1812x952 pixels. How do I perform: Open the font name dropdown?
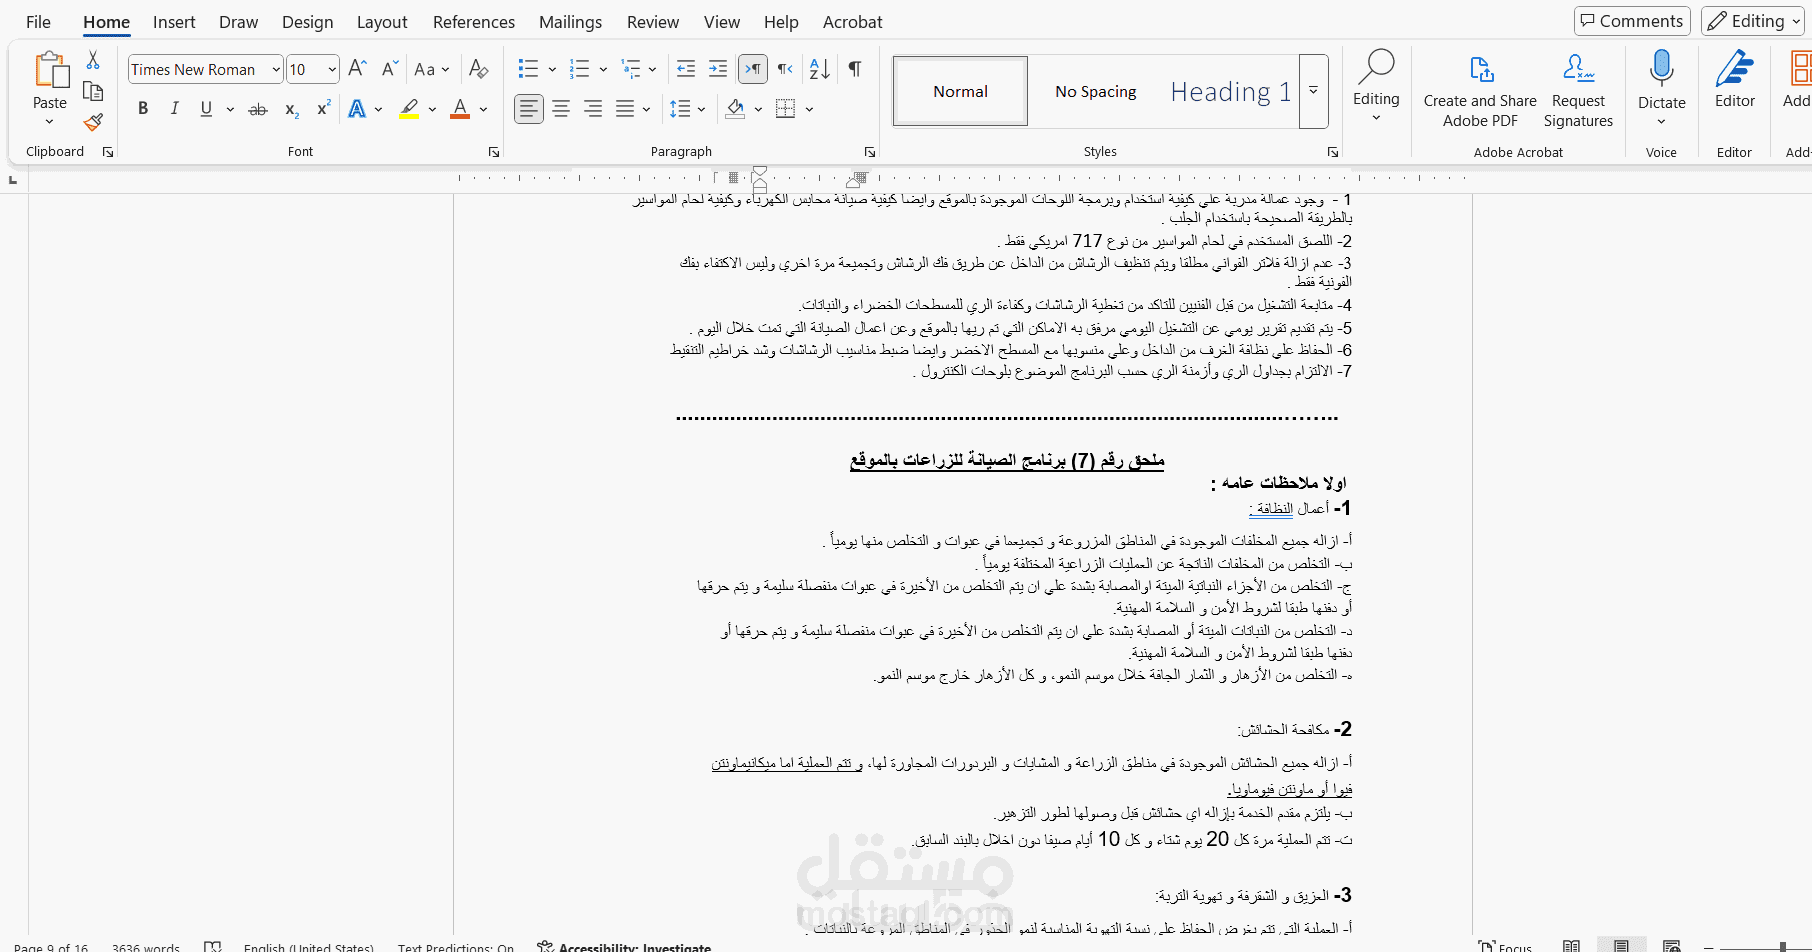[x=276, y=69]
